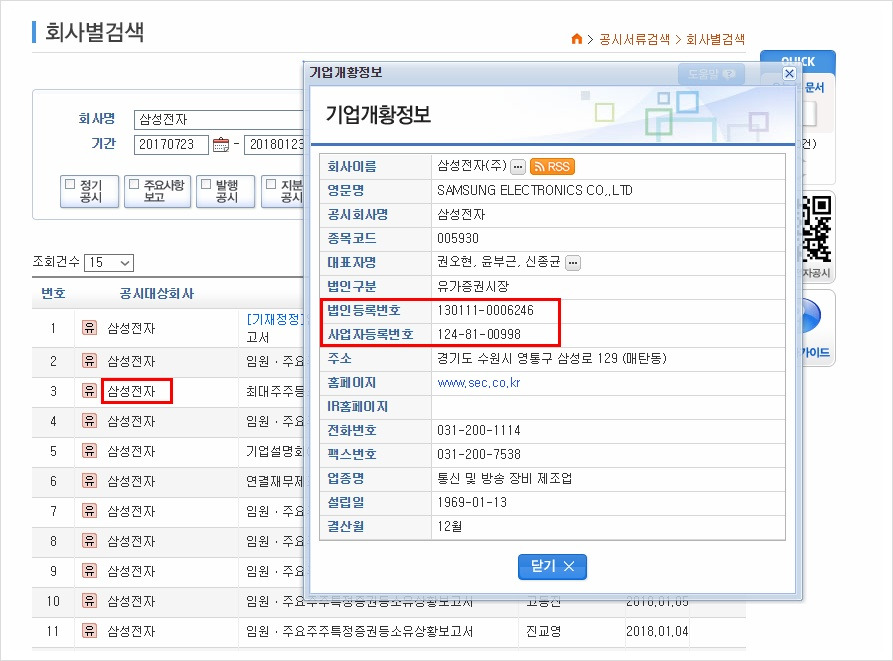The width and height of the screenshot is (893, 661).
Task: Click the [기재정정] report link in row 1
Action: (275, 319)
